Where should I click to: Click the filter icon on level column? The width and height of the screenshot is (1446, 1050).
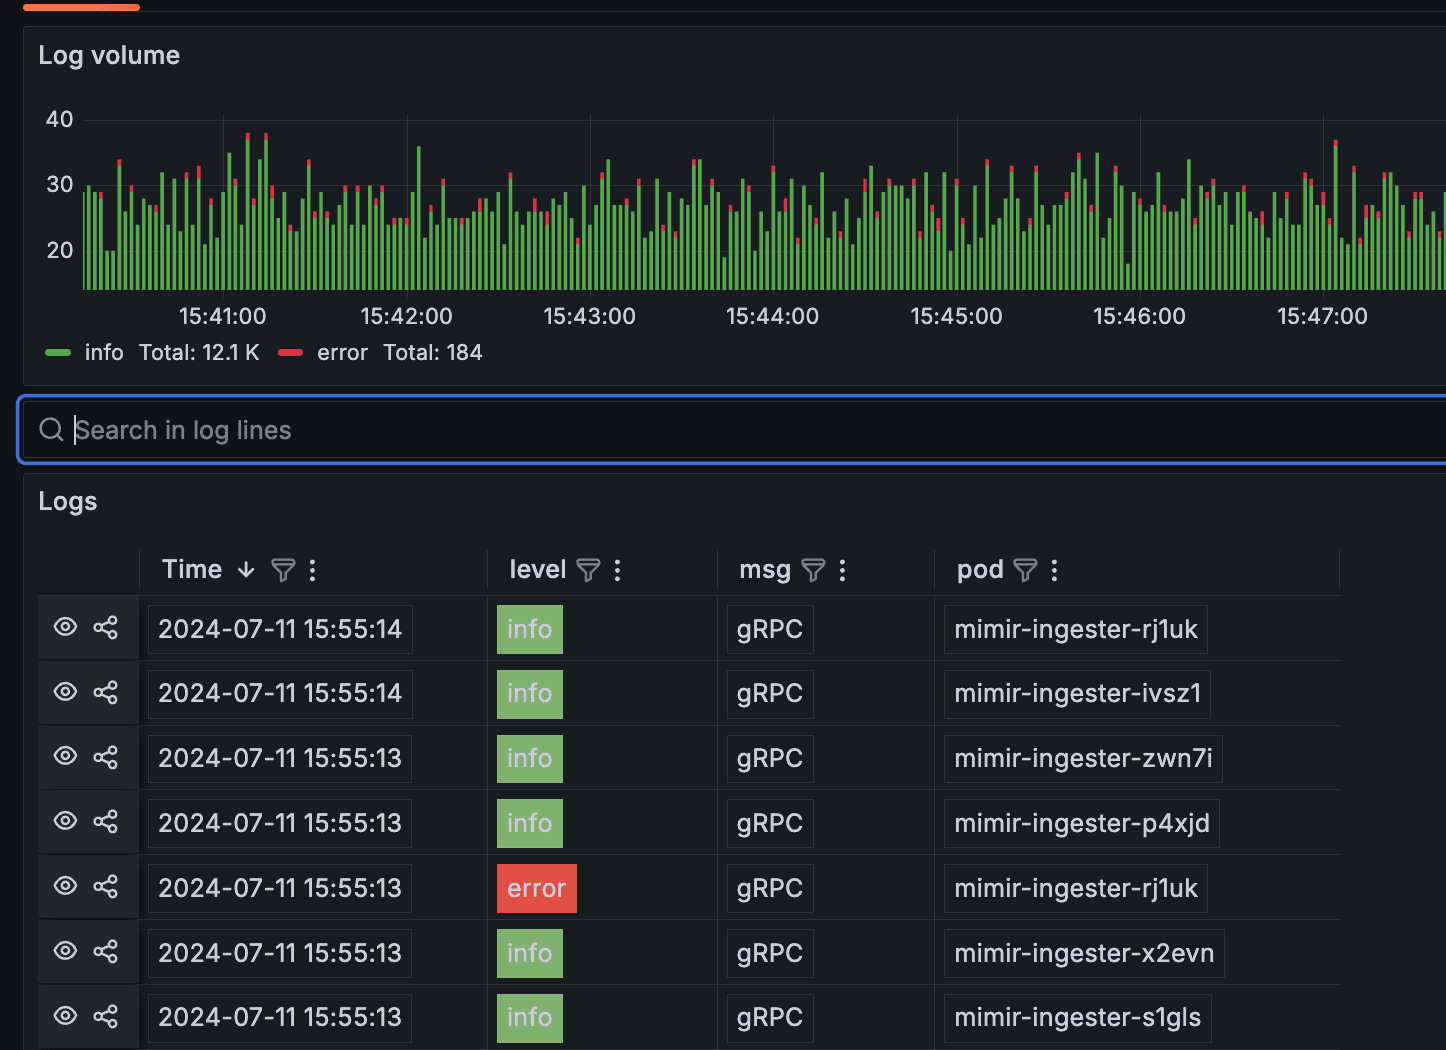click(x=589, y=570)
